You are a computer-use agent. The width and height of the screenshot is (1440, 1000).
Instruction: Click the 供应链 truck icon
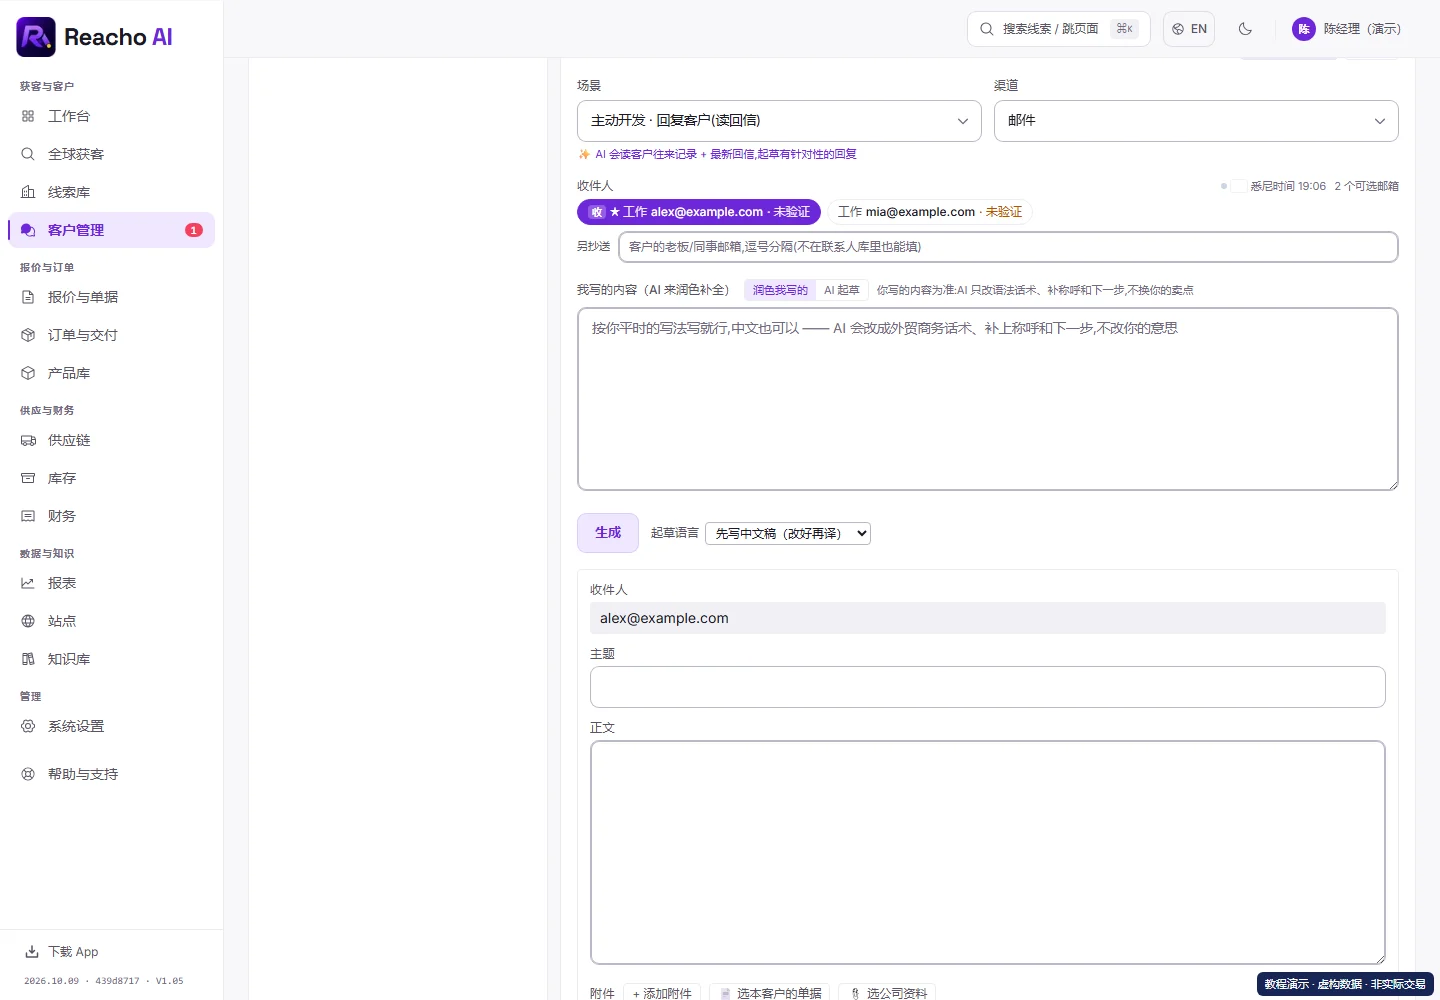click(28, 440)
